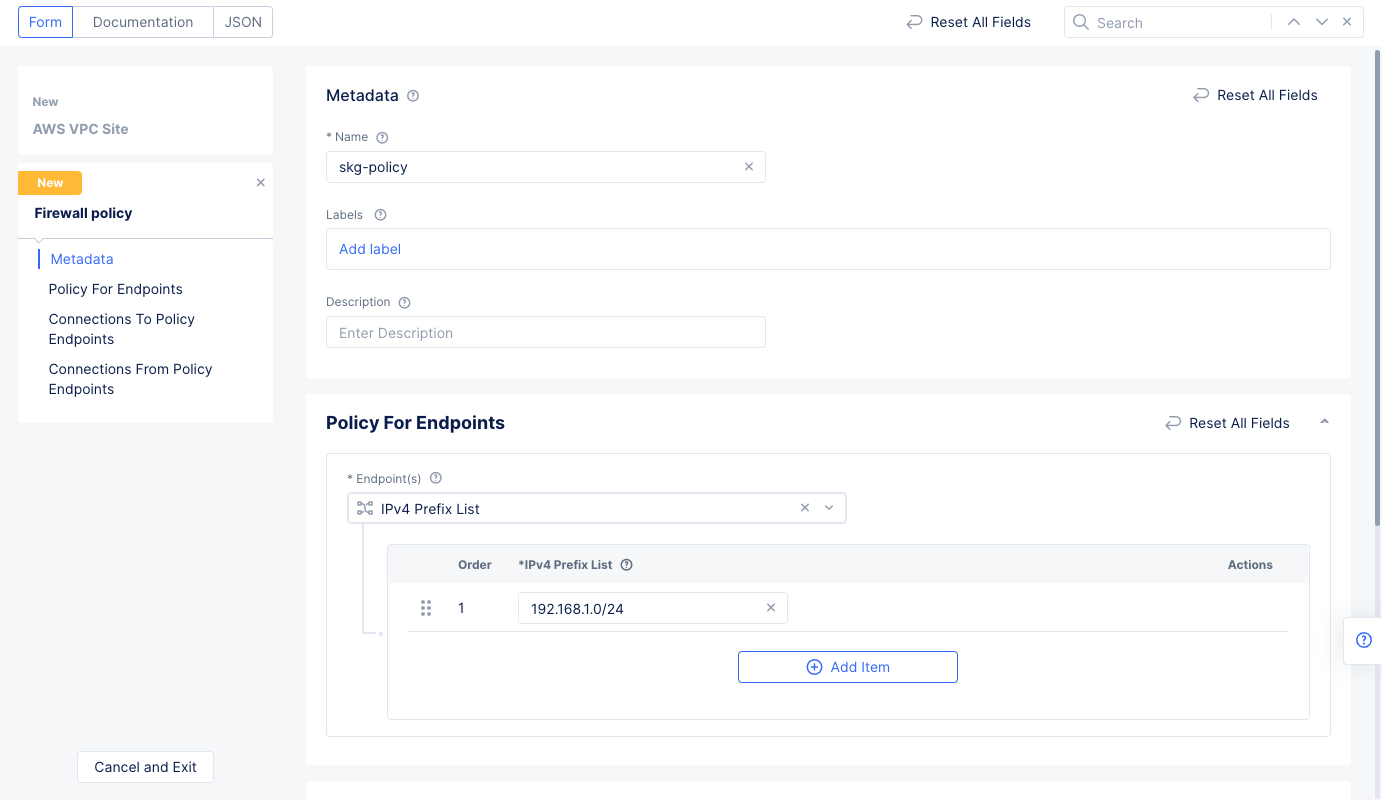Clear the skg-policy name field
This screenshot has height=800, width=1382.
click(x=748, y=167)
